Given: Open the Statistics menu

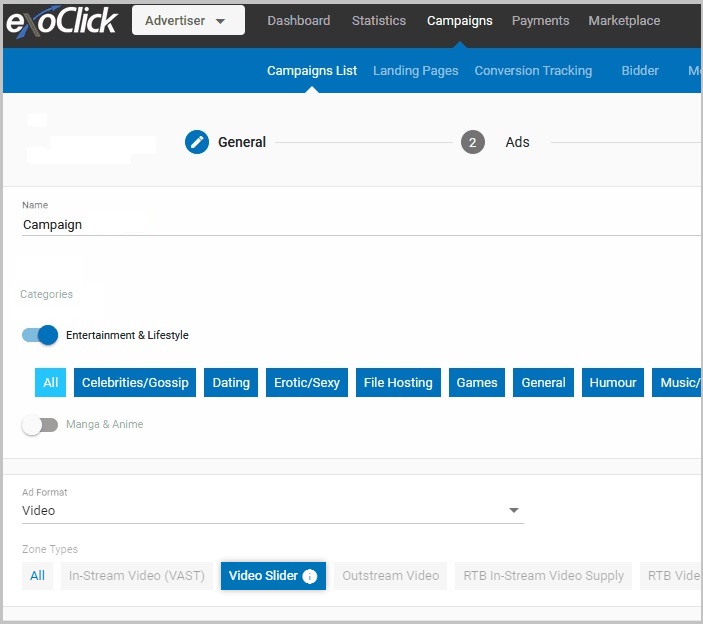Looking at the screenshot, I should (x=379, y=21).
